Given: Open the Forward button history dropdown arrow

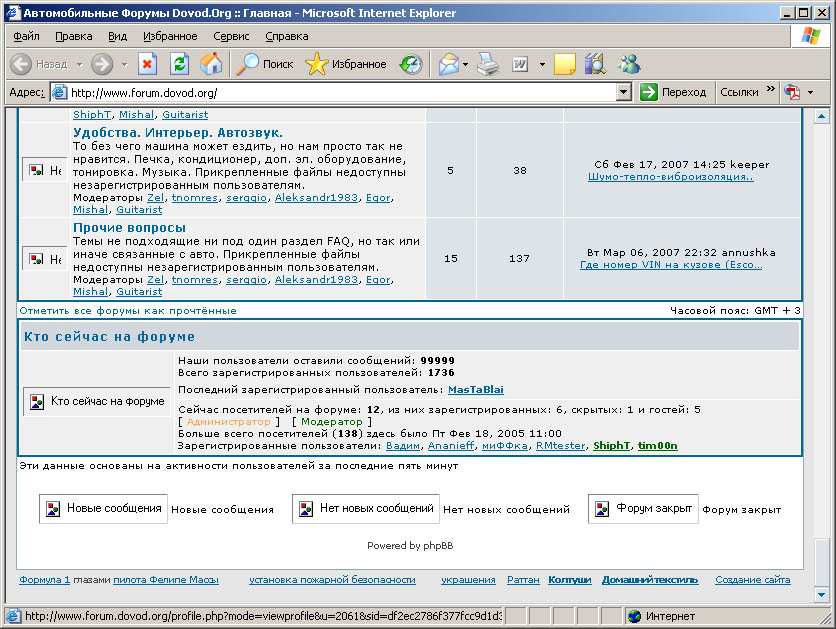Looking at the screenshot, I should tap(124, 64).
